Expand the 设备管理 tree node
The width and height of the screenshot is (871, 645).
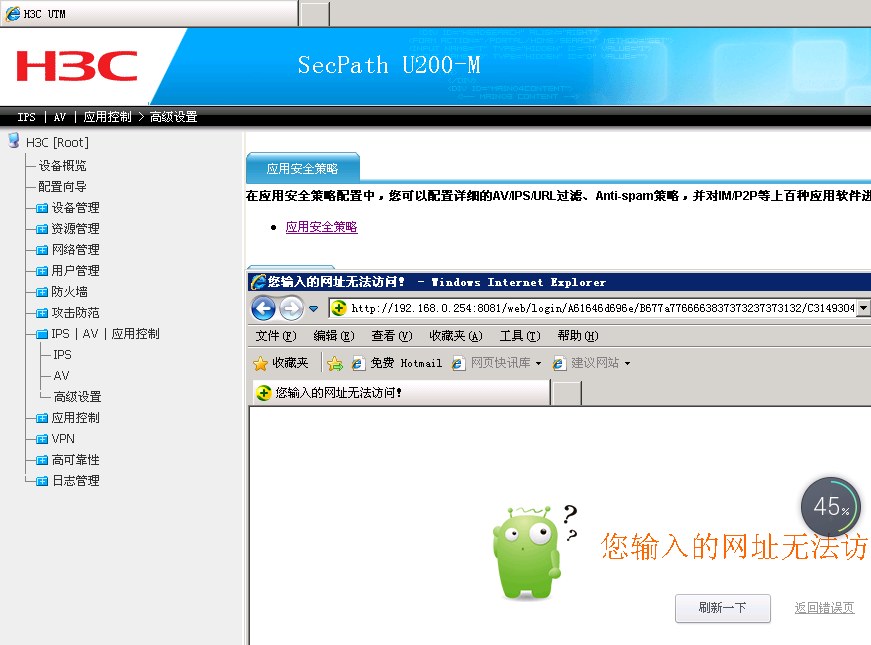[42, 208]
